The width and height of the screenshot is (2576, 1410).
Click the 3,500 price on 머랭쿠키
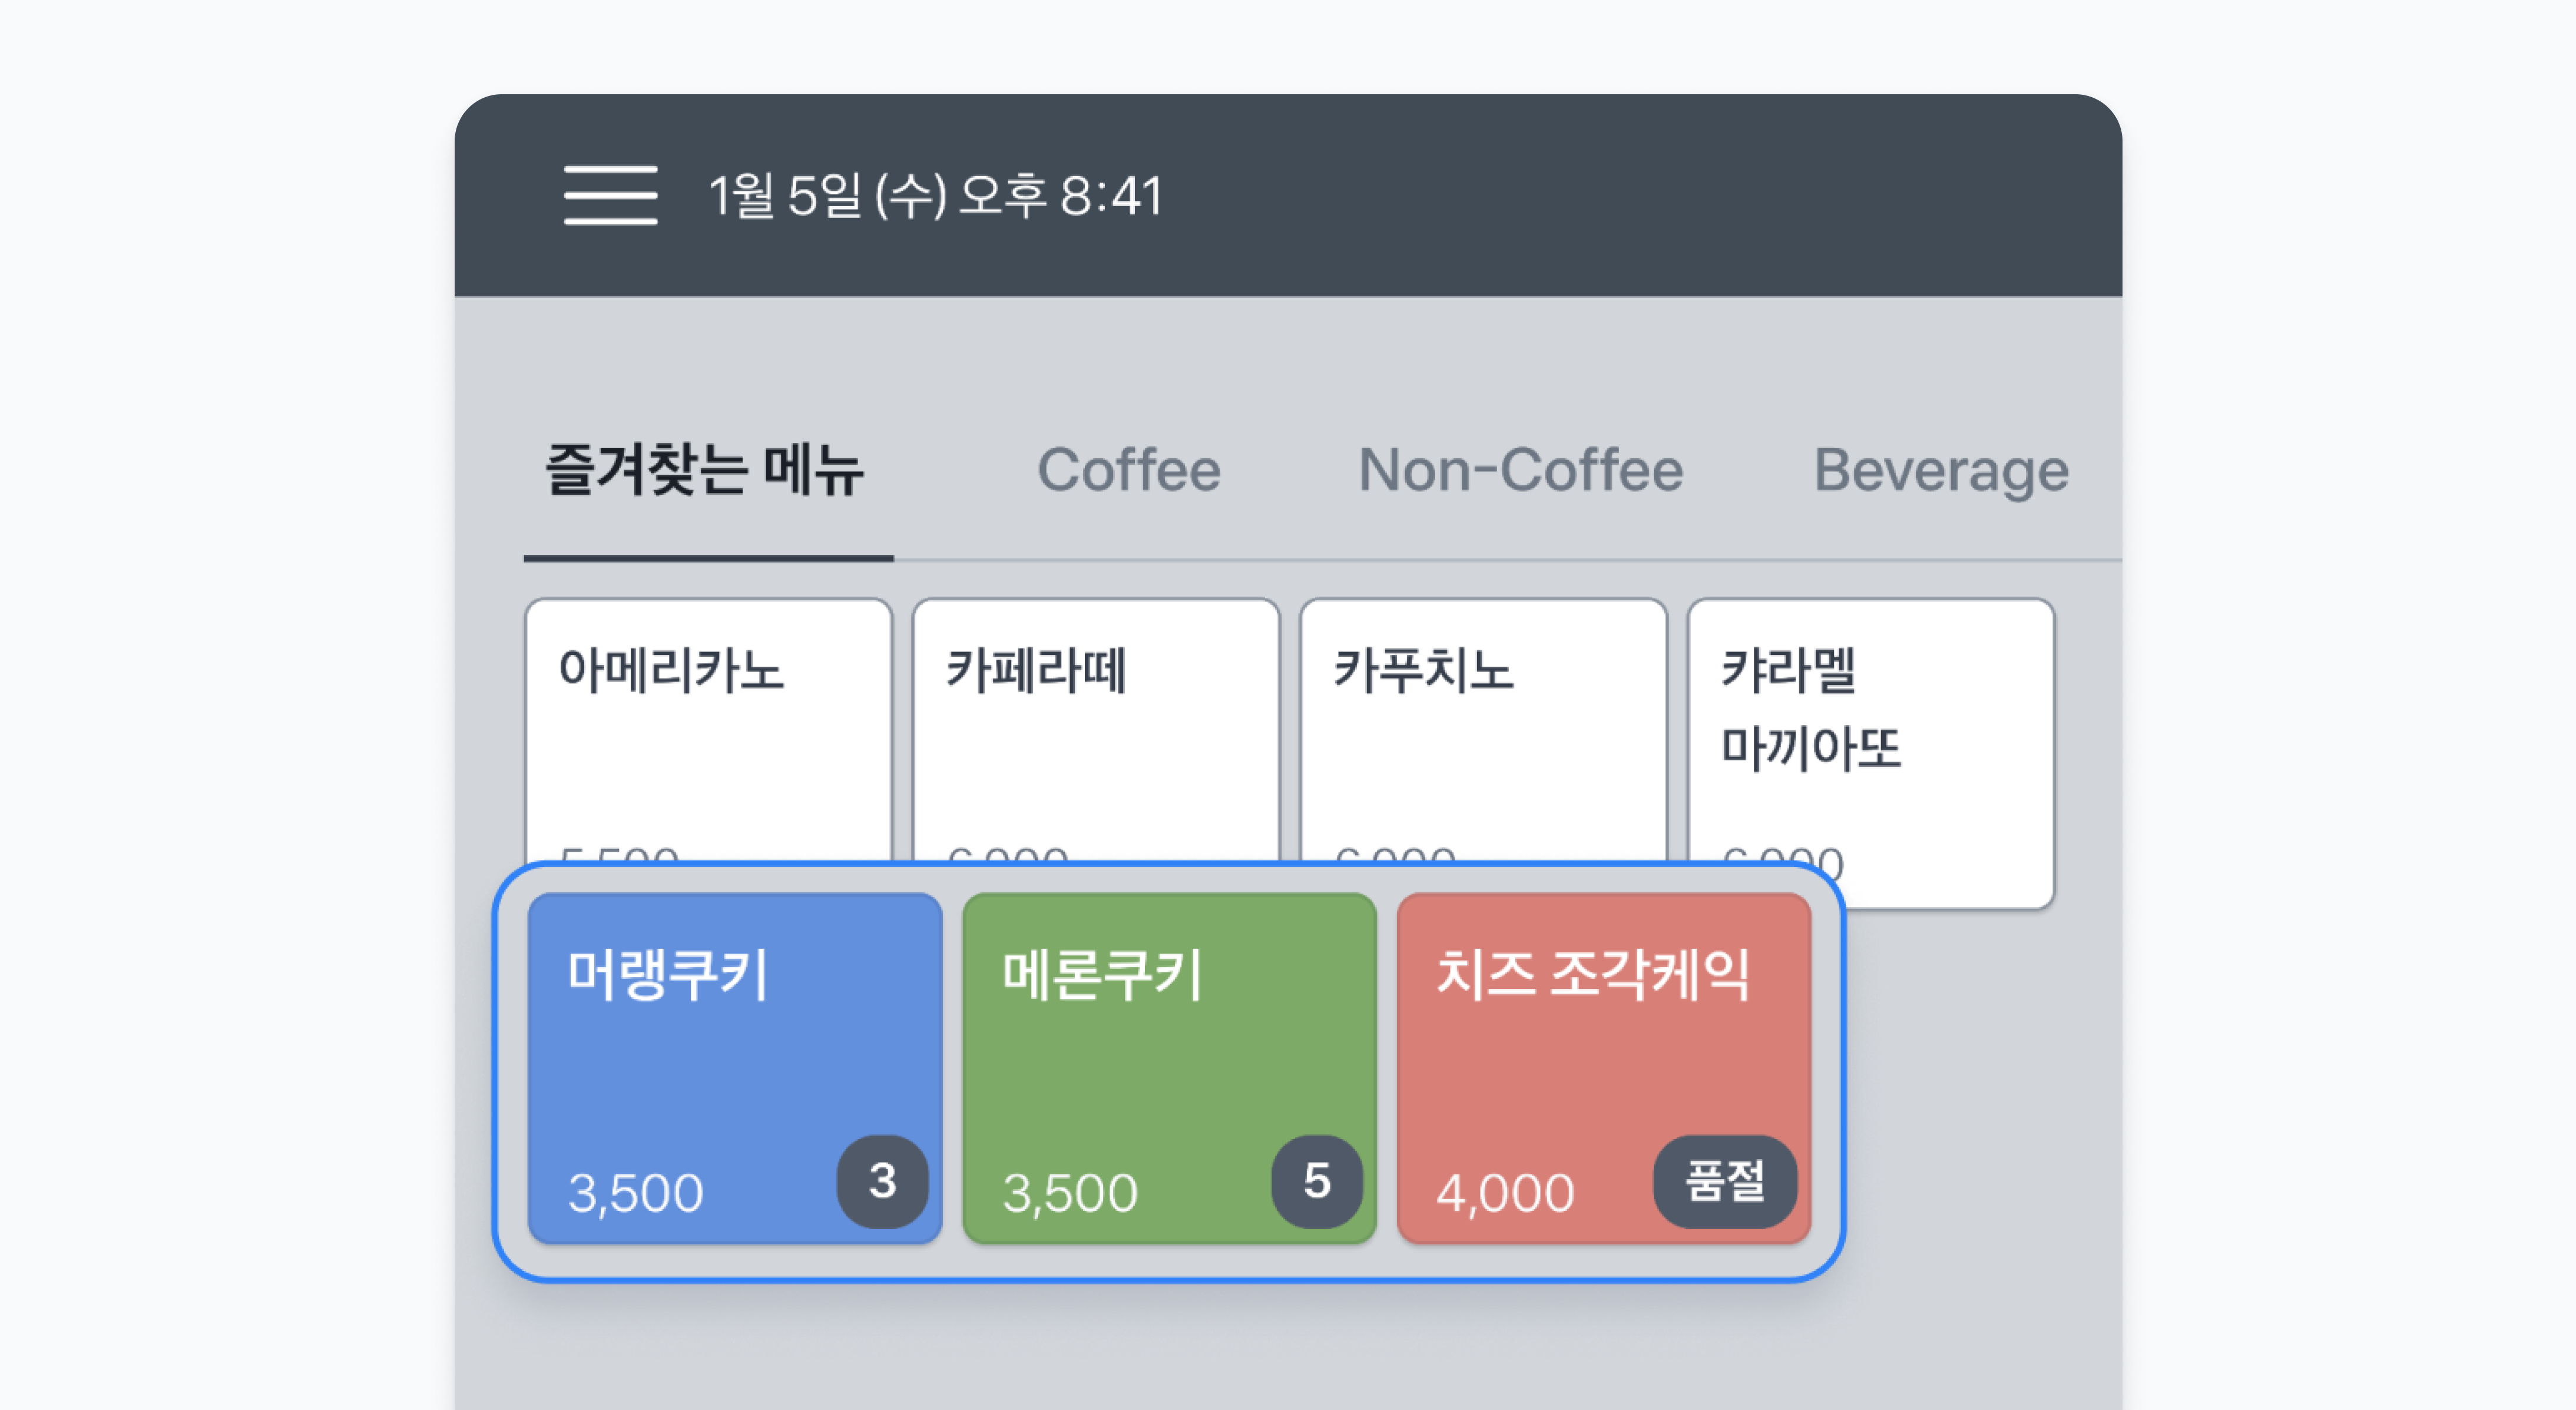pos(636,1192)
